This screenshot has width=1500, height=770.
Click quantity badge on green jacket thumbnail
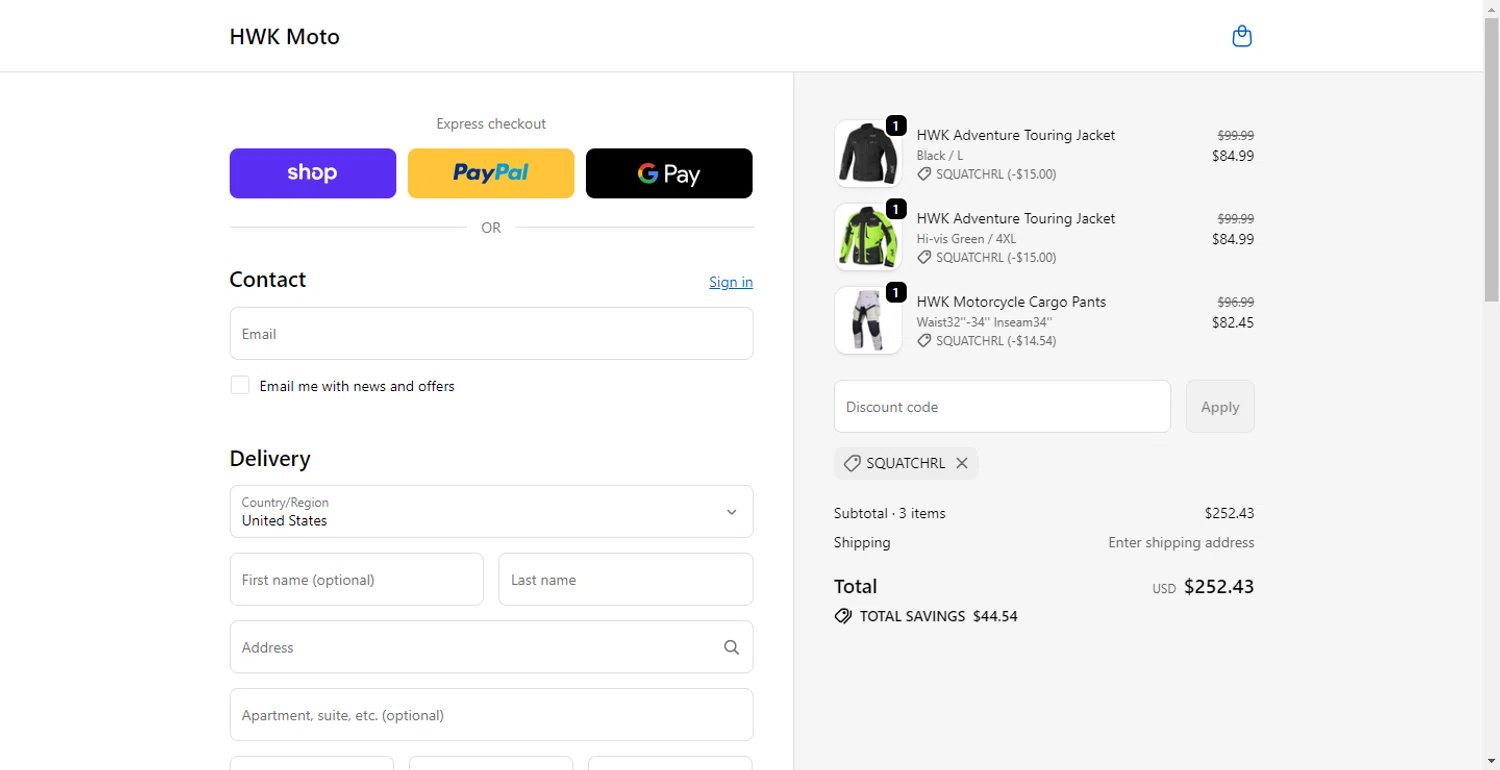click(x=896, y=209)
